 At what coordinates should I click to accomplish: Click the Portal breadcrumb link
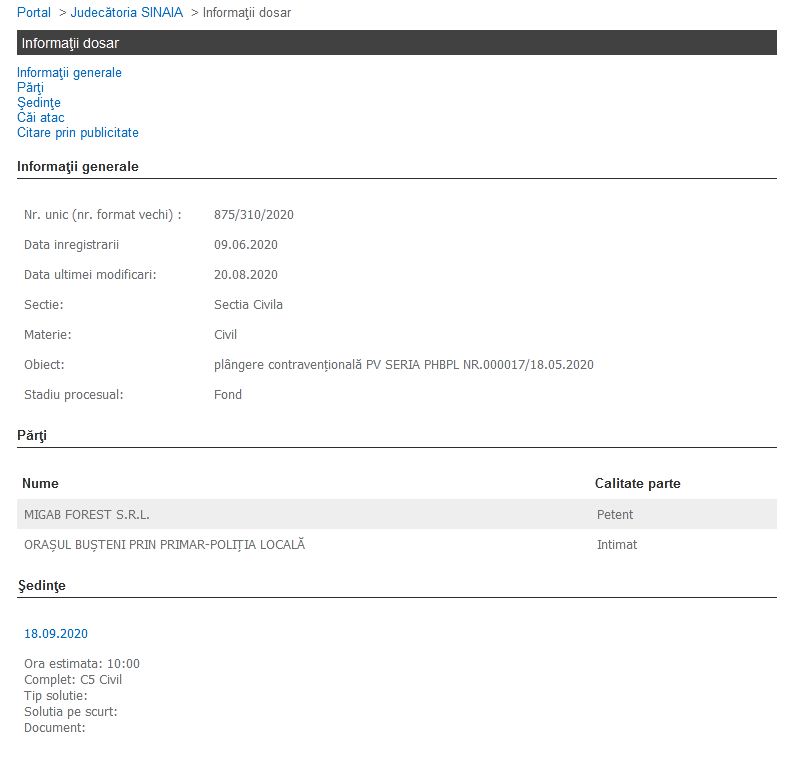34,12
